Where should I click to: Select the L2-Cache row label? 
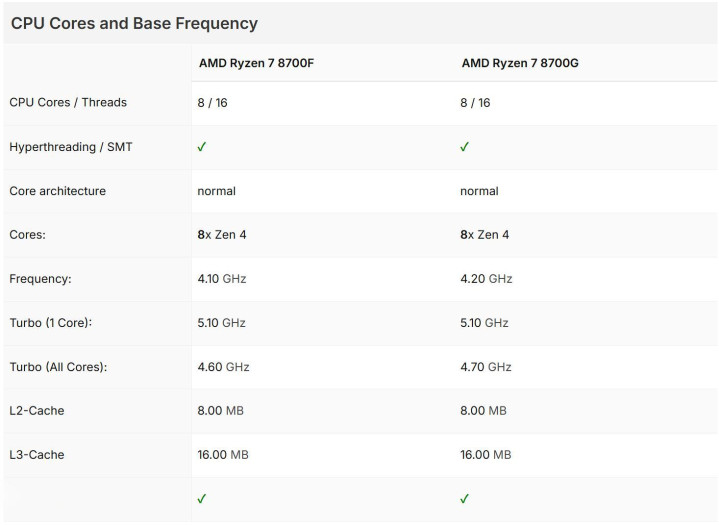click(37, 411)
